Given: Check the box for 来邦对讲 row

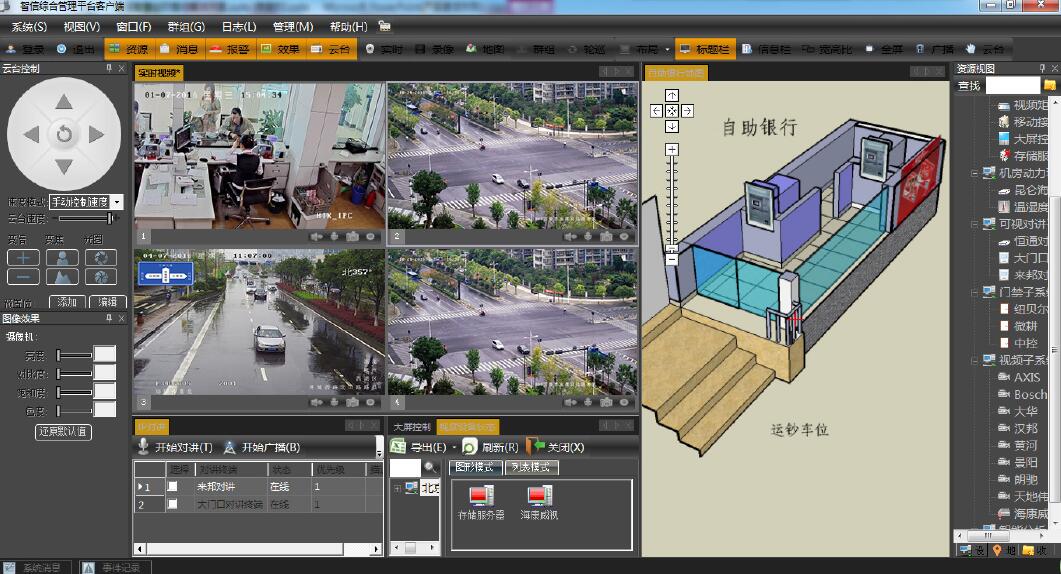Looking at the screenshot, I should pyautogui.click(x=172, y=487).
